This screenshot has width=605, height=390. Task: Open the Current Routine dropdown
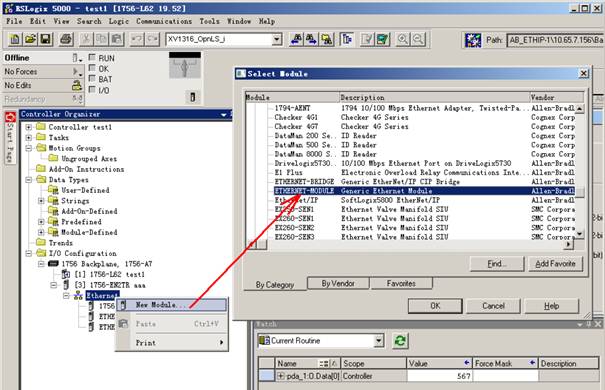click(x=379, y=341)
